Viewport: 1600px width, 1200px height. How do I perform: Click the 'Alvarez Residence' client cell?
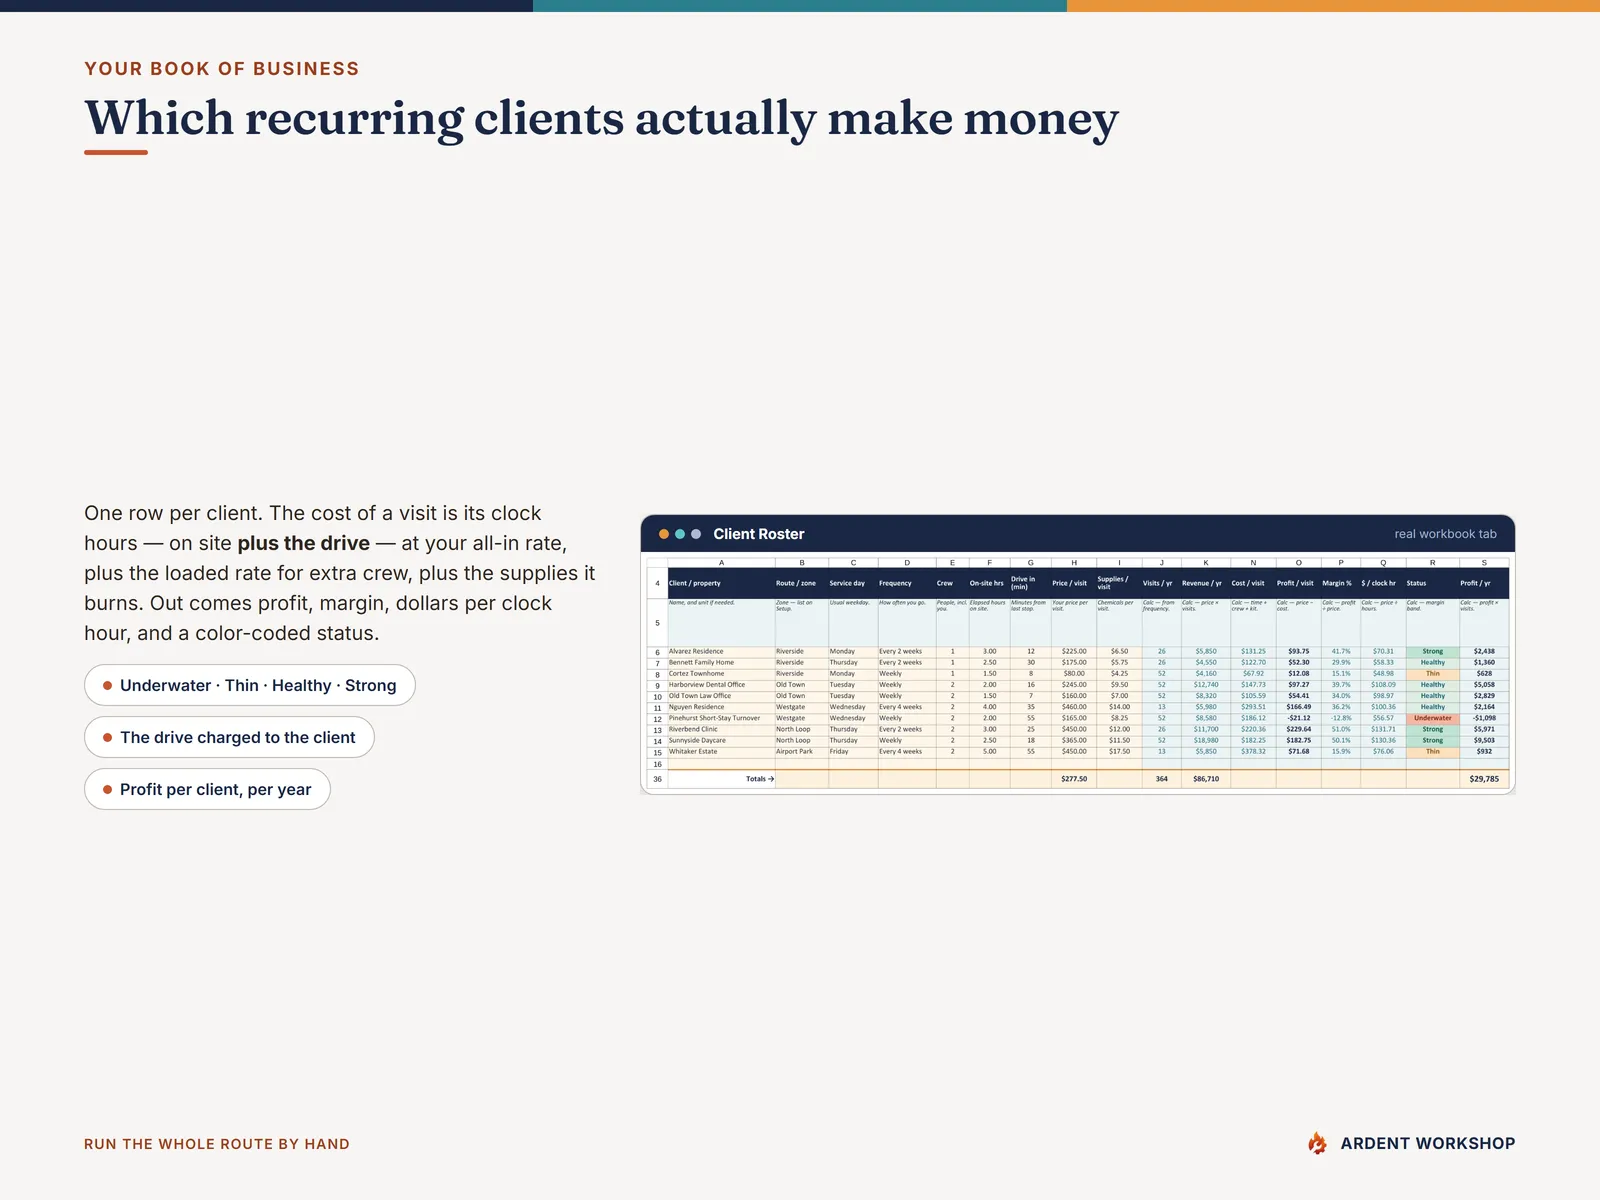coord(720,651)
